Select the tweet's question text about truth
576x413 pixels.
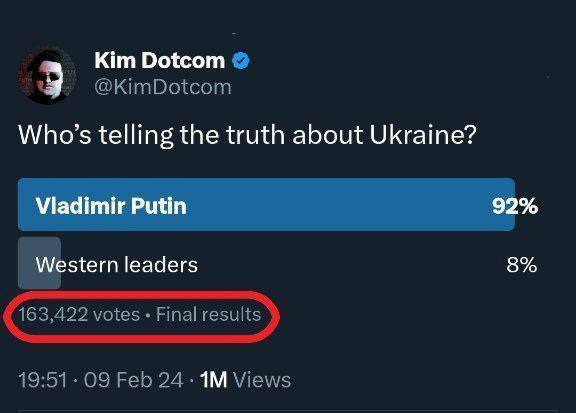click(x=247, y=136)
